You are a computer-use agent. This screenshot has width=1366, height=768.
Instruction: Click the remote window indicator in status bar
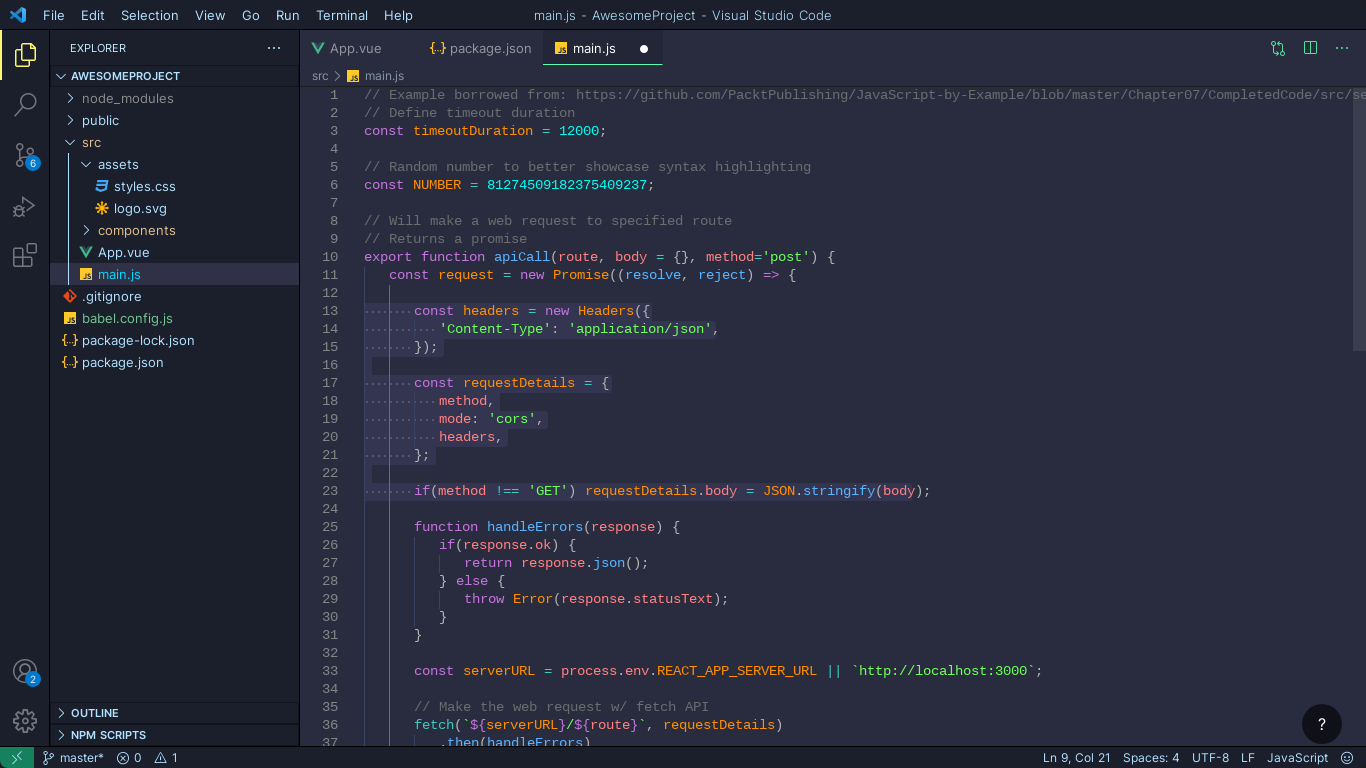[x=17, y=758]
